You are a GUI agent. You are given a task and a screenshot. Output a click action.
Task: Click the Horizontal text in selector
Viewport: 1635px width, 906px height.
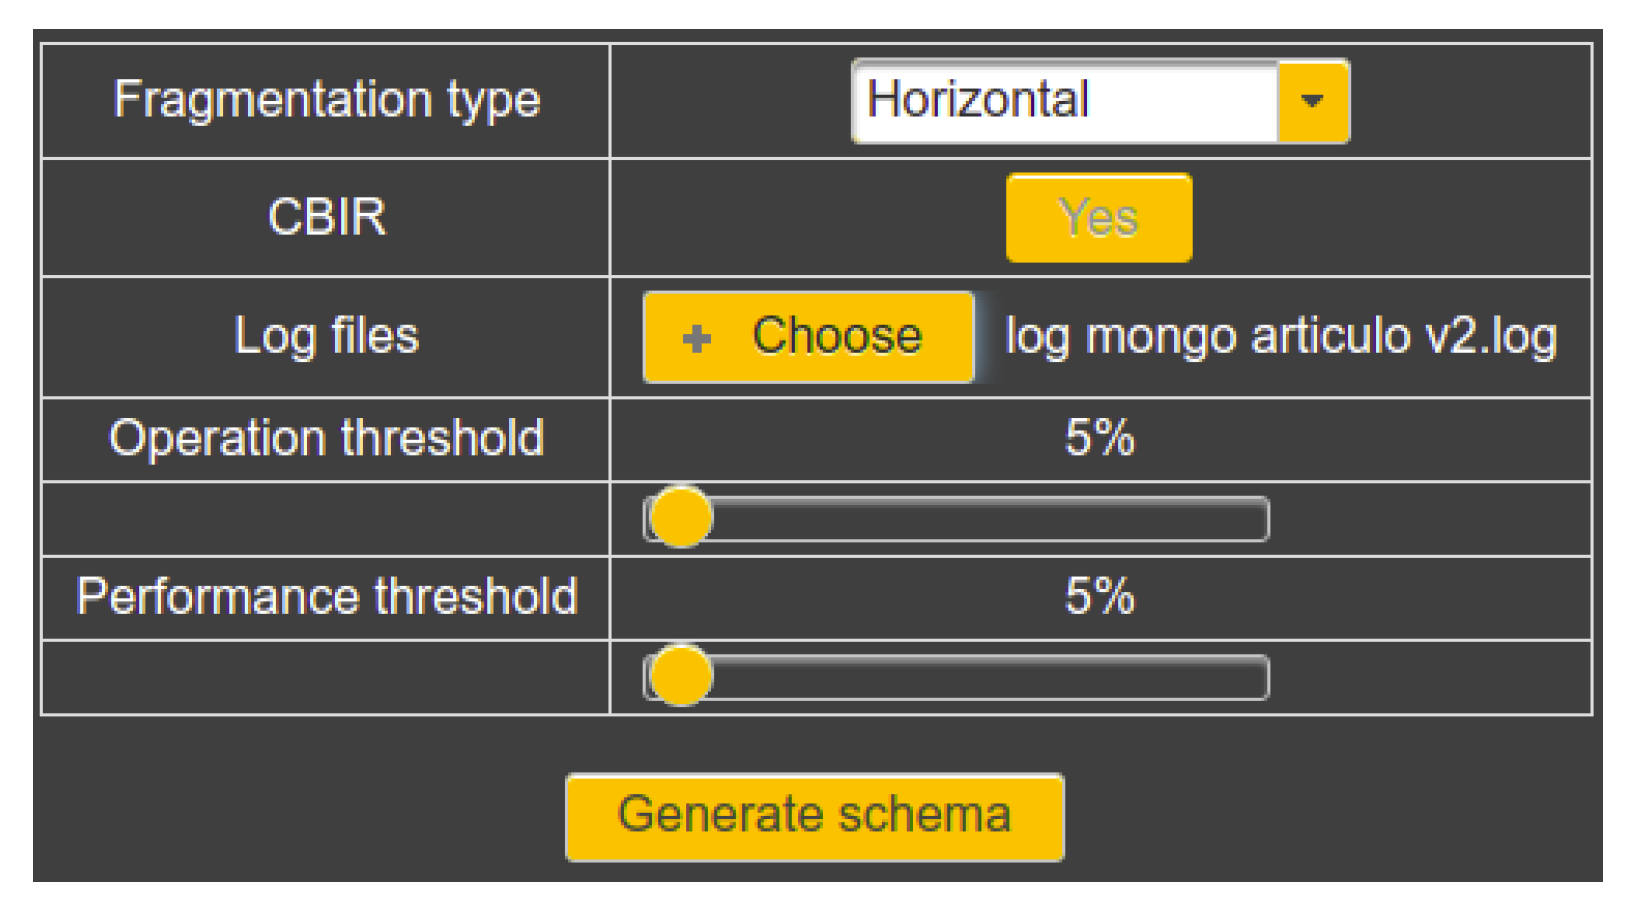tap(978, 99)
